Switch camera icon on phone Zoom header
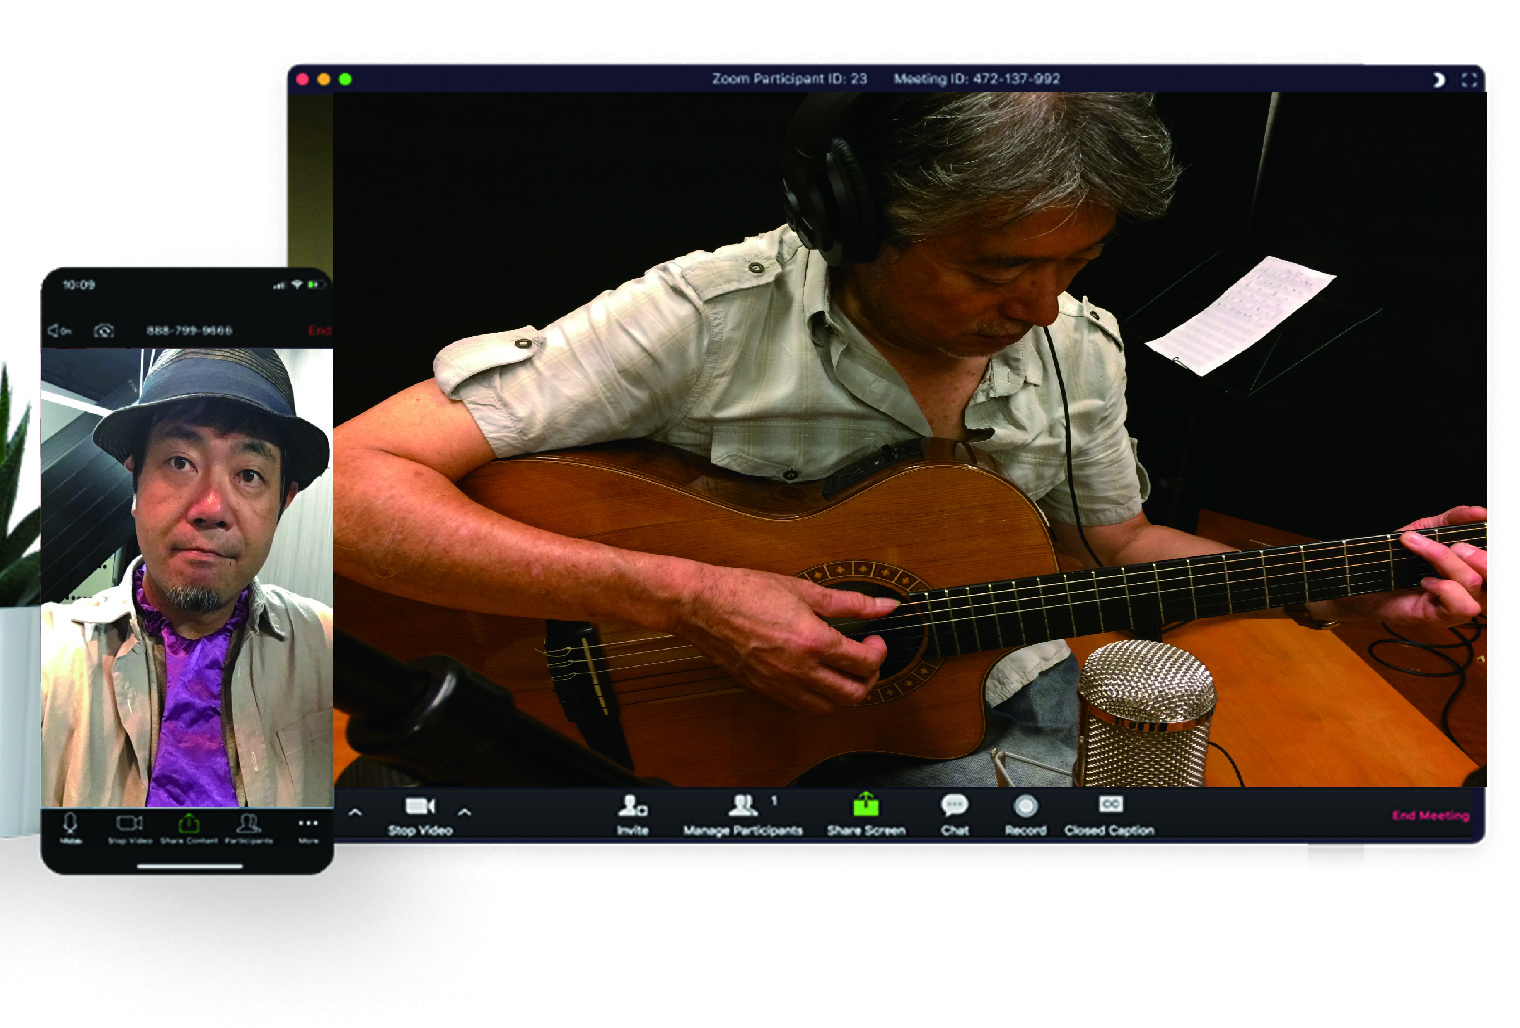Viewport: 1520px width, 1028px height. pos(103,330)
